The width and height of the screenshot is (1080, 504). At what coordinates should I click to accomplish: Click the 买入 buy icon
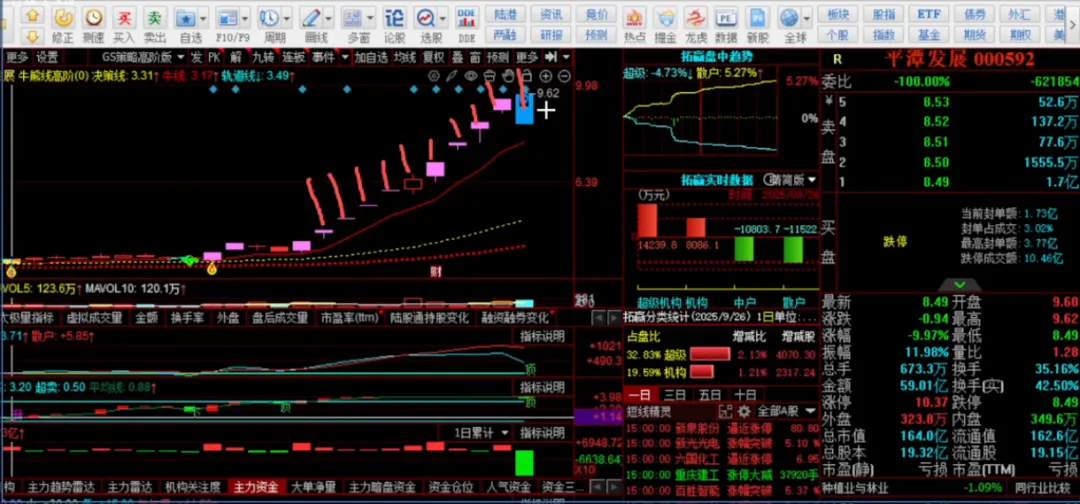click(x=124, y=17)
